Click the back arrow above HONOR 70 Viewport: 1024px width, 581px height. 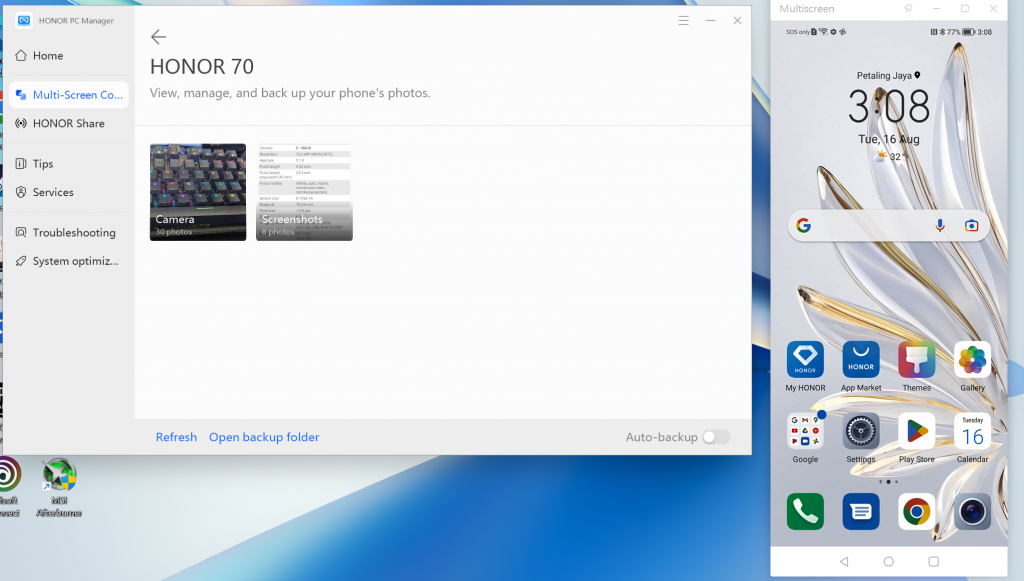(158, 37)
